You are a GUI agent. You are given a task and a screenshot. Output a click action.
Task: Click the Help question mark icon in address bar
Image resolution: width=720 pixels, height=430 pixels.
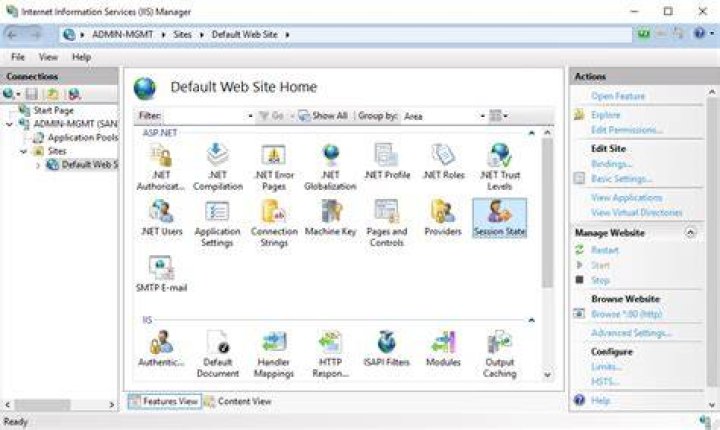tap(699, 34)
